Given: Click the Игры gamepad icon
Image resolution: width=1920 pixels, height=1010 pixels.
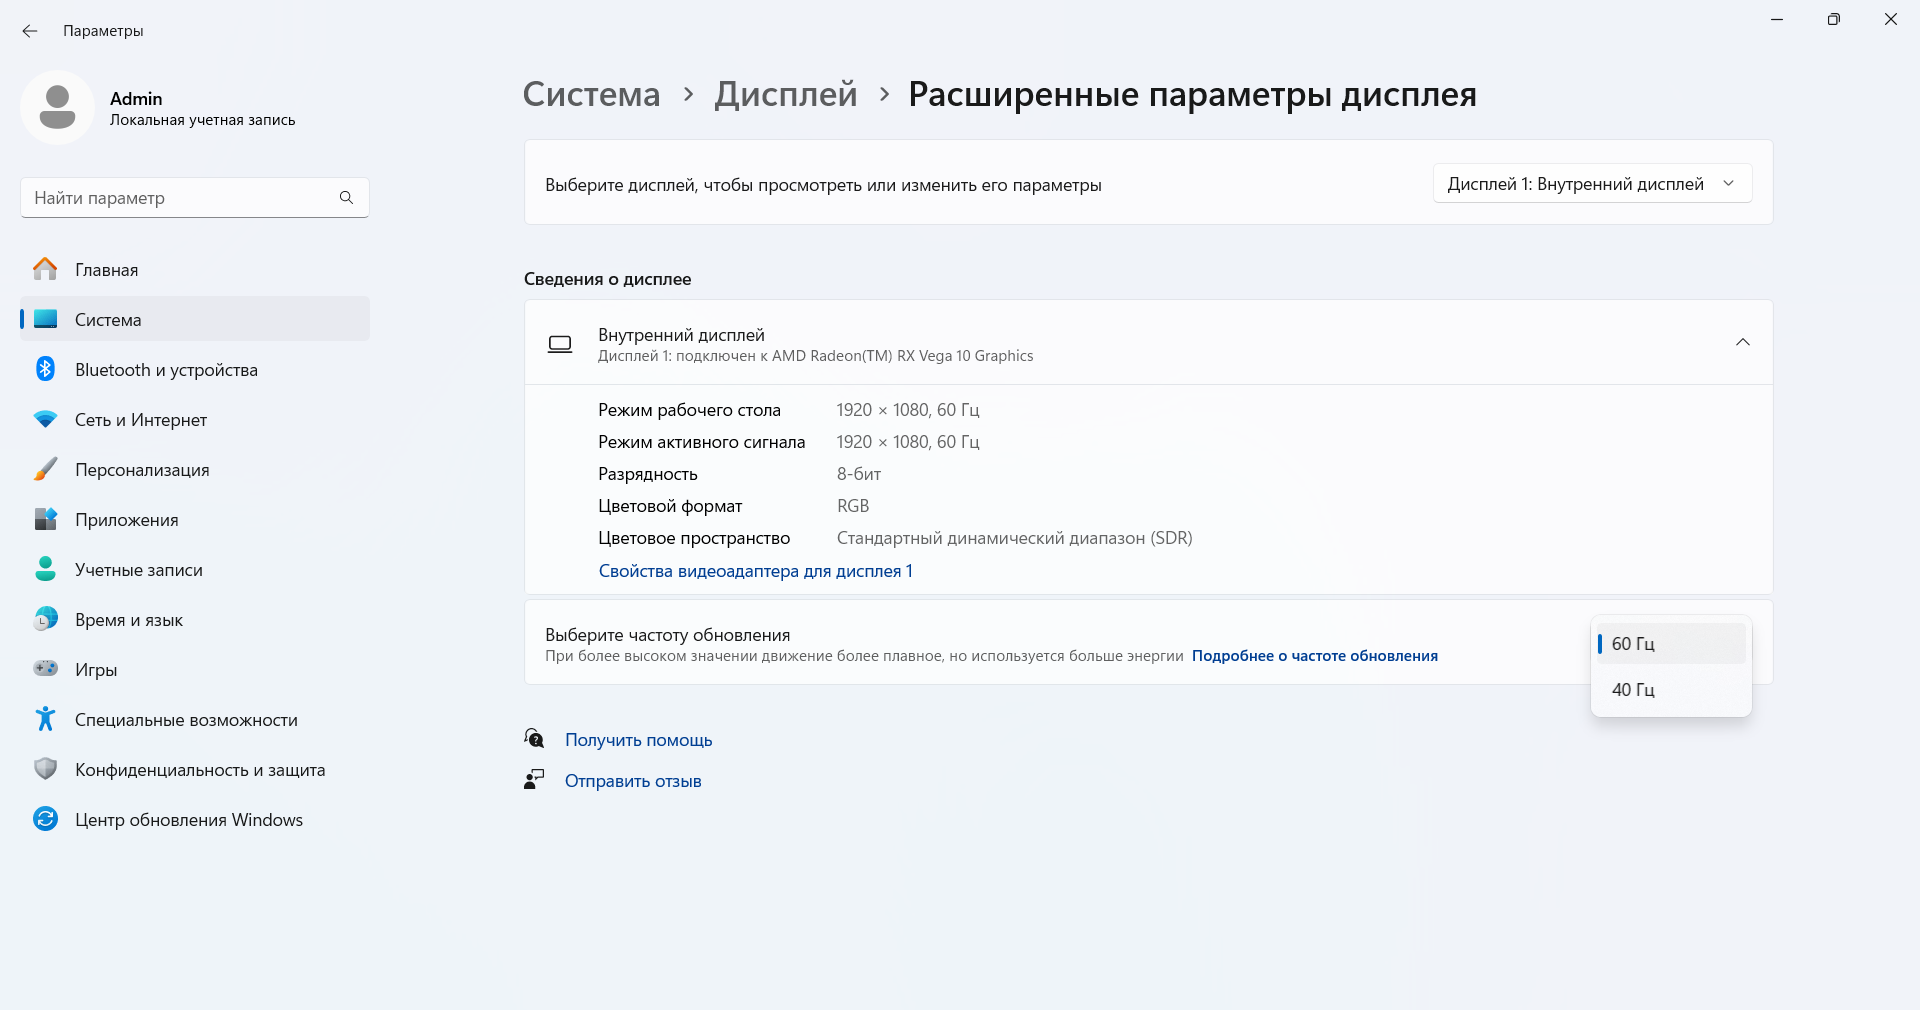Looking at the screenshot, I should (45, 668).
